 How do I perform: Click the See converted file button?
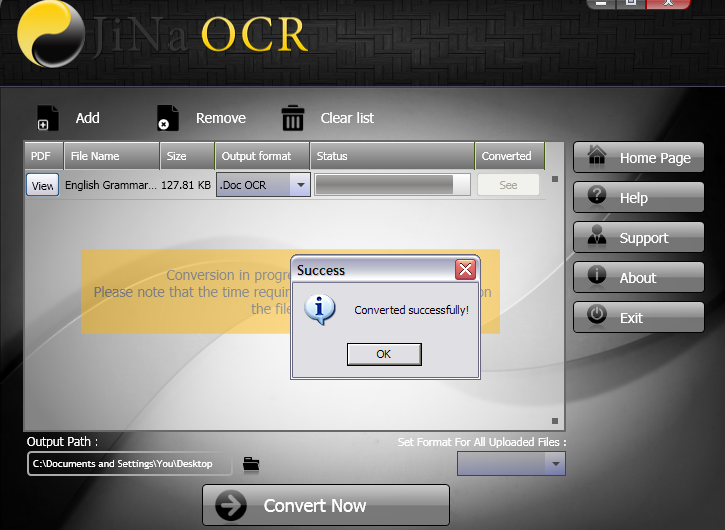click(508, 185)
